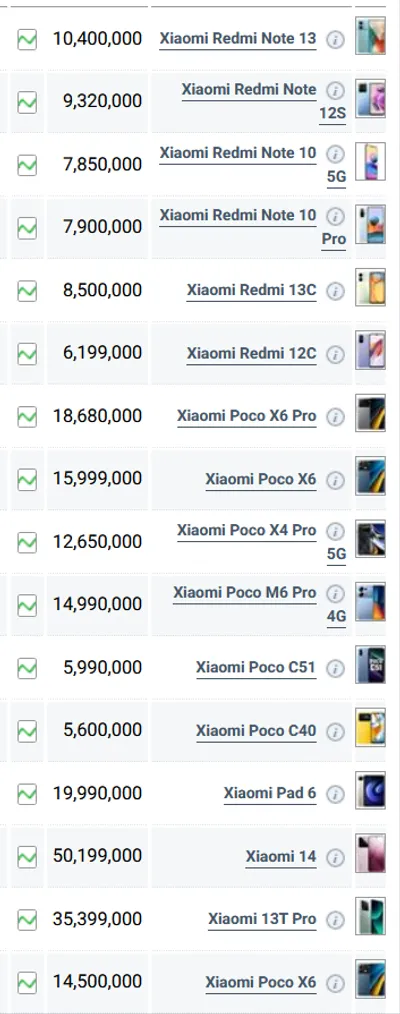The height and width of the screenshot is (1014, 400).
Task: Open price chart for Xiaomi 14
Action: click(27, 858)
